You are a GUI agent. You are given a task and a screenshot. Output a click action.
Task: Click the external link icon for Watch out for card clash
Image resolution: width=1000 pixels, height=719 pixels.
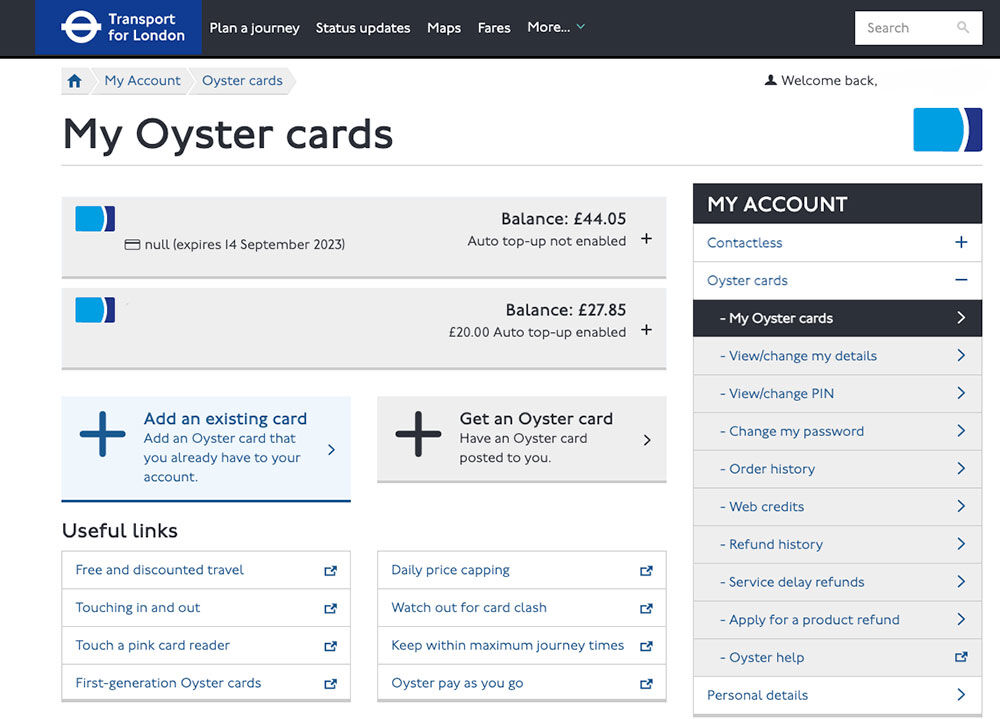tap(646, 608)
